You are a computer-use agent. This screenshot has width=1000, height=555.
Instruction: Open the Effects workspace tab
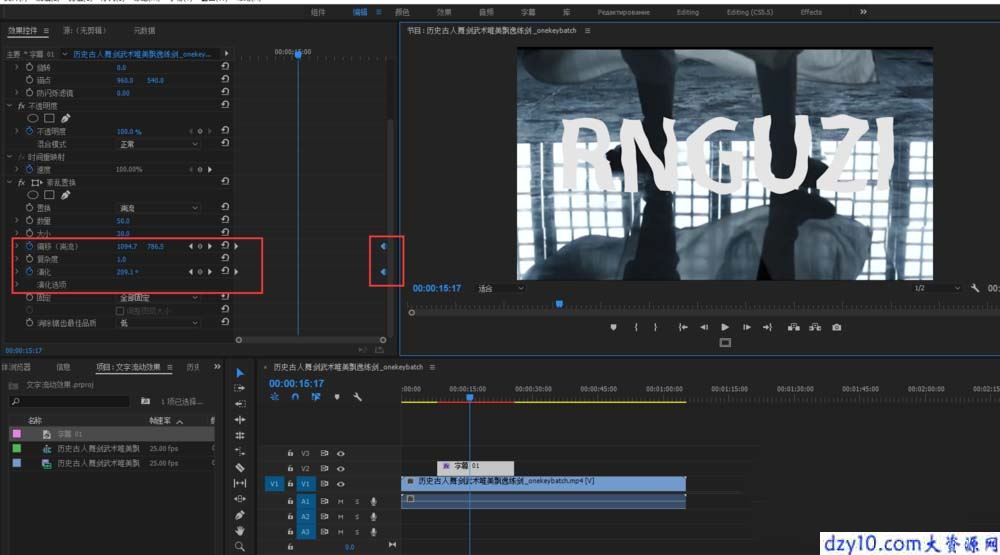pyautogui.click(x=811, y=12)
